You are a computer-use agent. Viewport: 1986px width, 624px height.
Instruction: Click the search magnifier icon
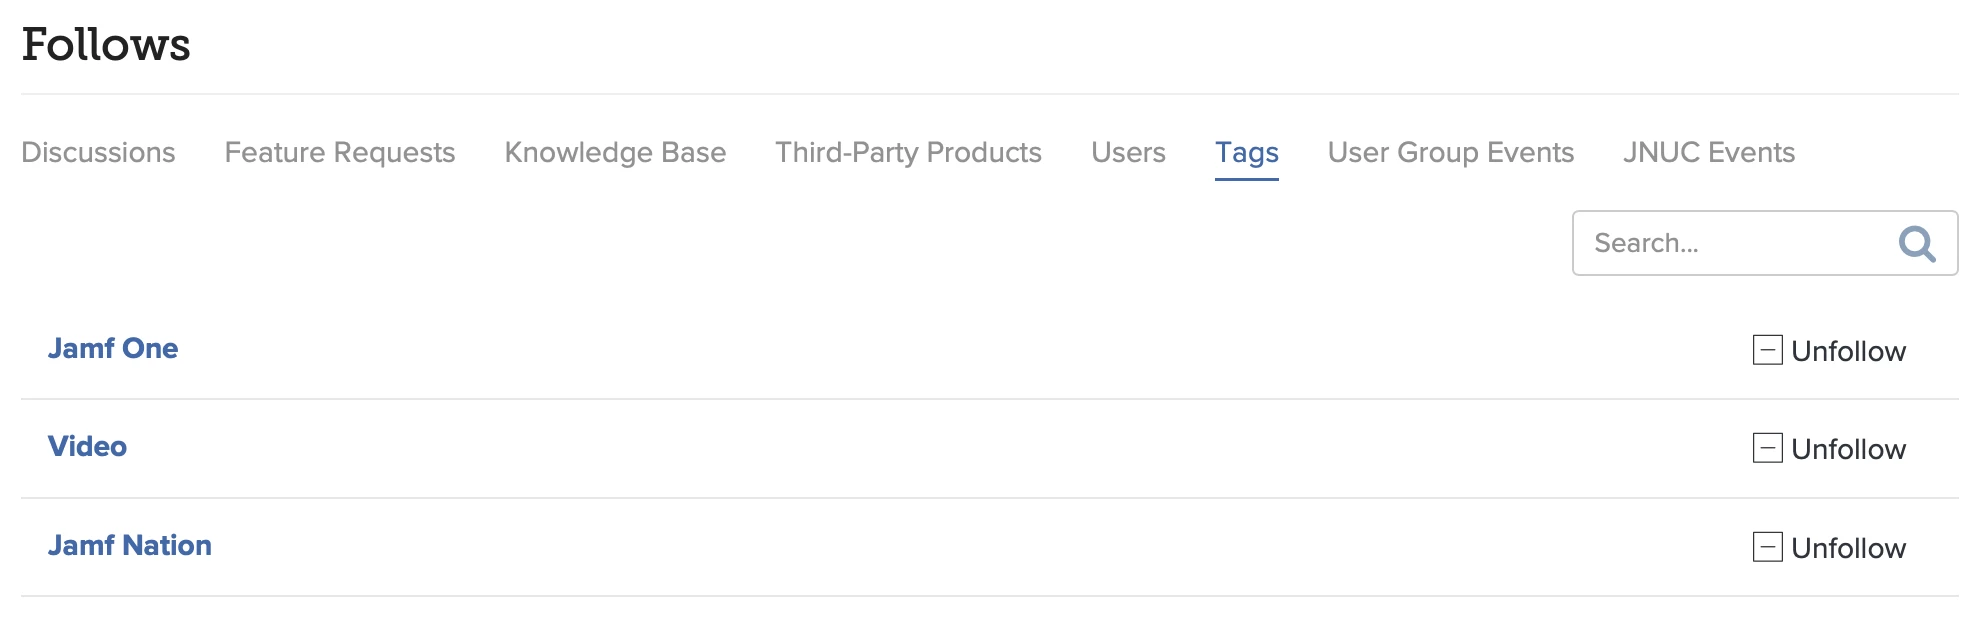1917,243
